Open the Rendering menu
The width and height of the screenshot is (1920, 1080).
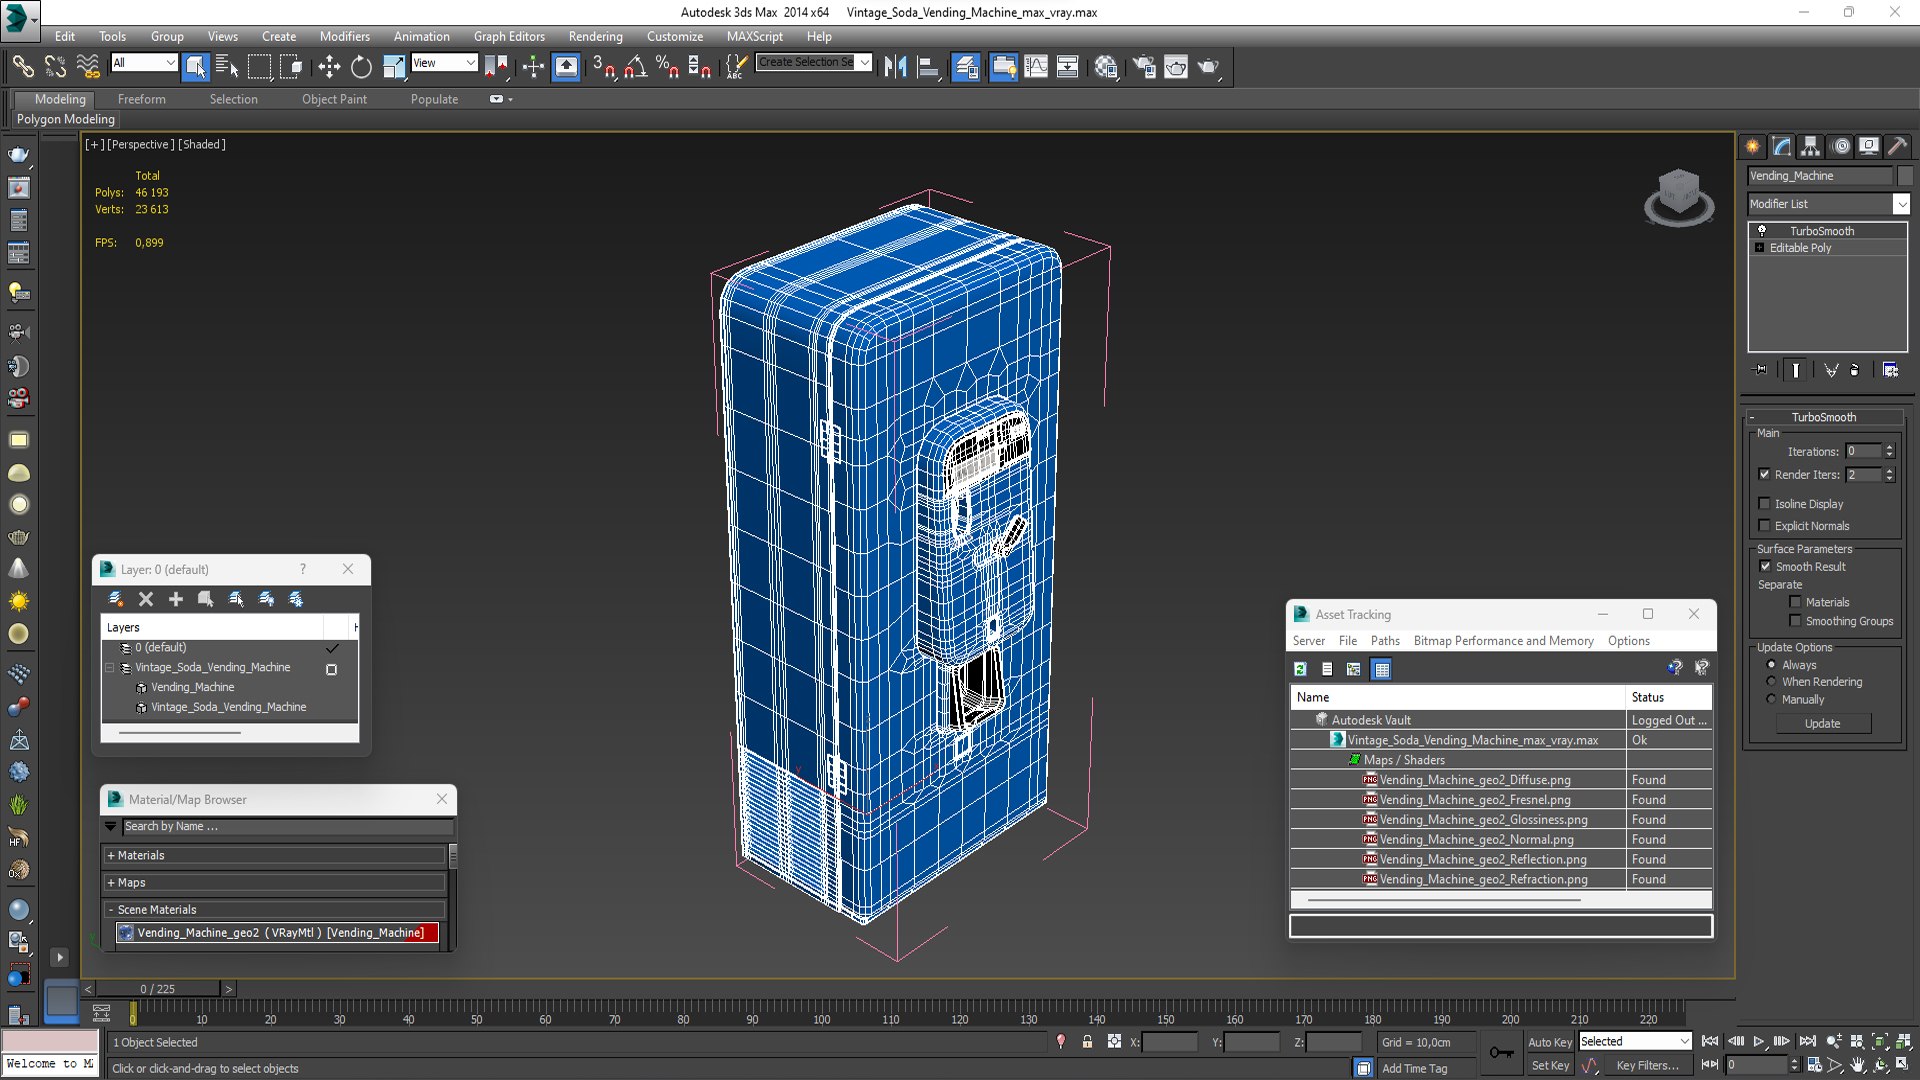[x=595, y=36]
